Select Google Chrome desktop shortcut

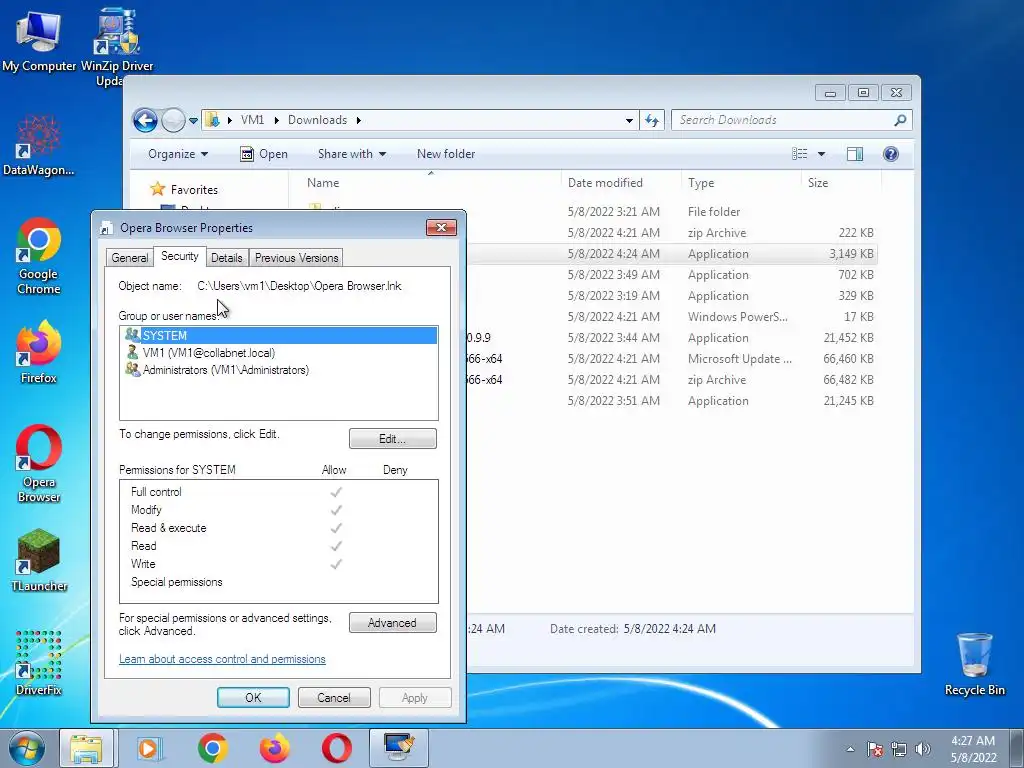(39, 256)
